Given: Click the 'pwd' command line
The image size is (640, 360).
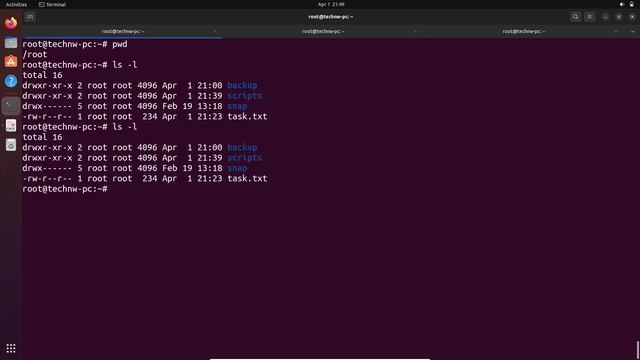Looking at the screenshot, I should click(x=75, y=44).
